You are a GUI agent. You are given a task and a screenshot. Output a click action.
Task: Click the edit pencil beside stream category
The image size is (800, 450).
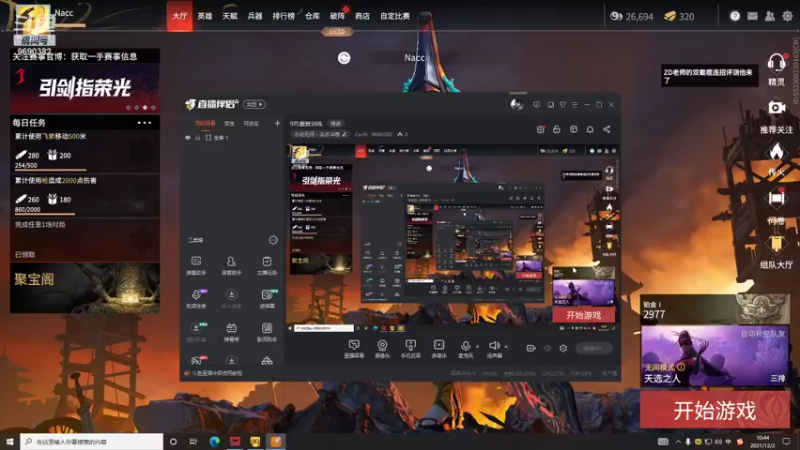click(344, 134)
